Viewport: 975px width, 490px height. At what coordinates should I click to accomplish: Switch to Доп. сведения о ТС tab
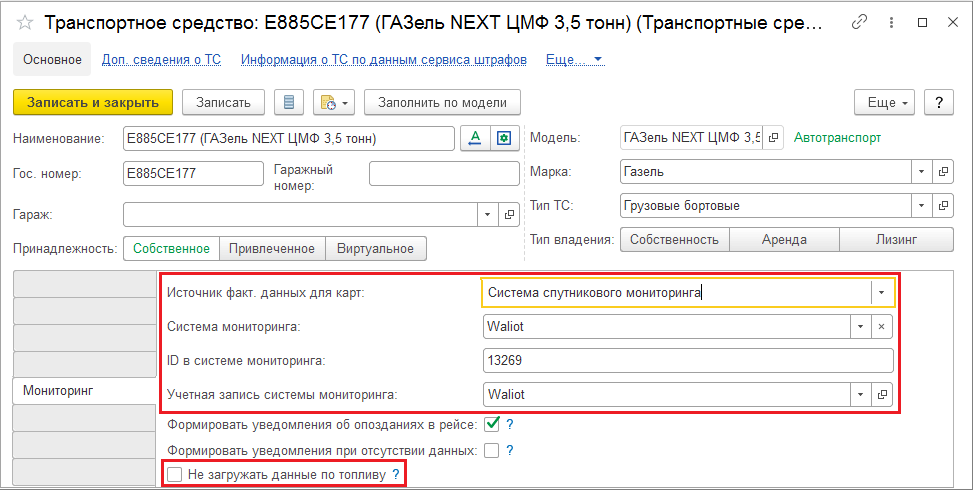click(161, 60)
